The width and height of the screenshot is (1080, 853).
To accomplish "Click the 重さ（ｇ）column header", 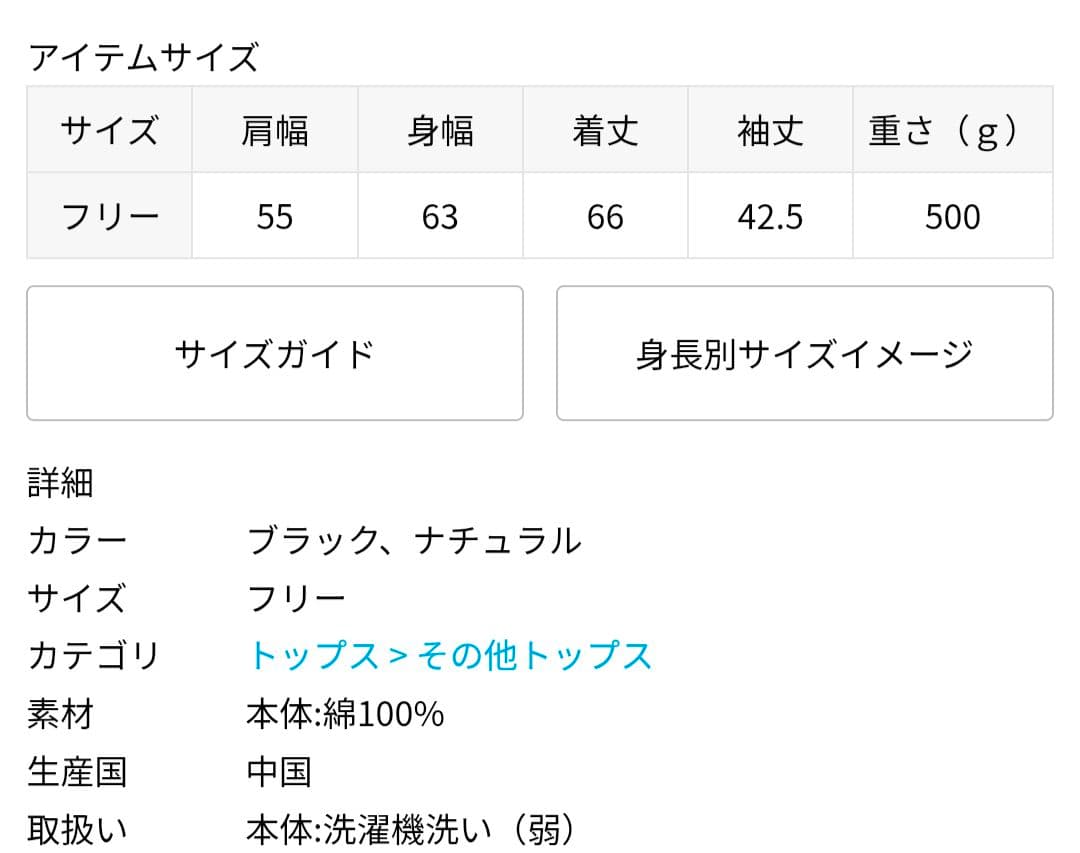I will [x=950, y=130].
